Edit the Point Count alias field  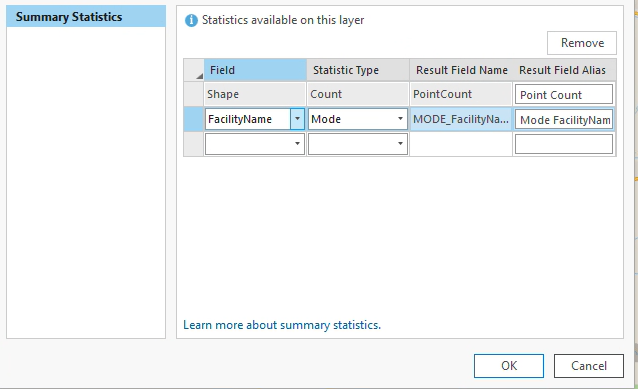click(x=564, y=94)
